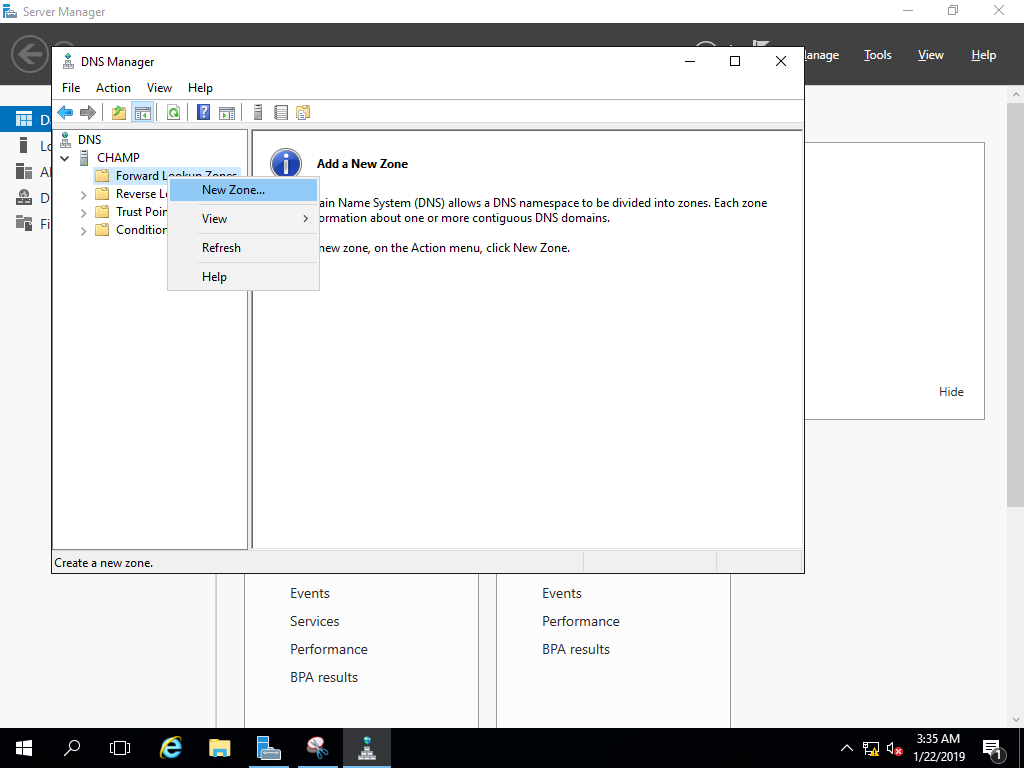Click the Local Server icon in sidebar
Screen dimensions: 1024x768
(x=24, y=145)
